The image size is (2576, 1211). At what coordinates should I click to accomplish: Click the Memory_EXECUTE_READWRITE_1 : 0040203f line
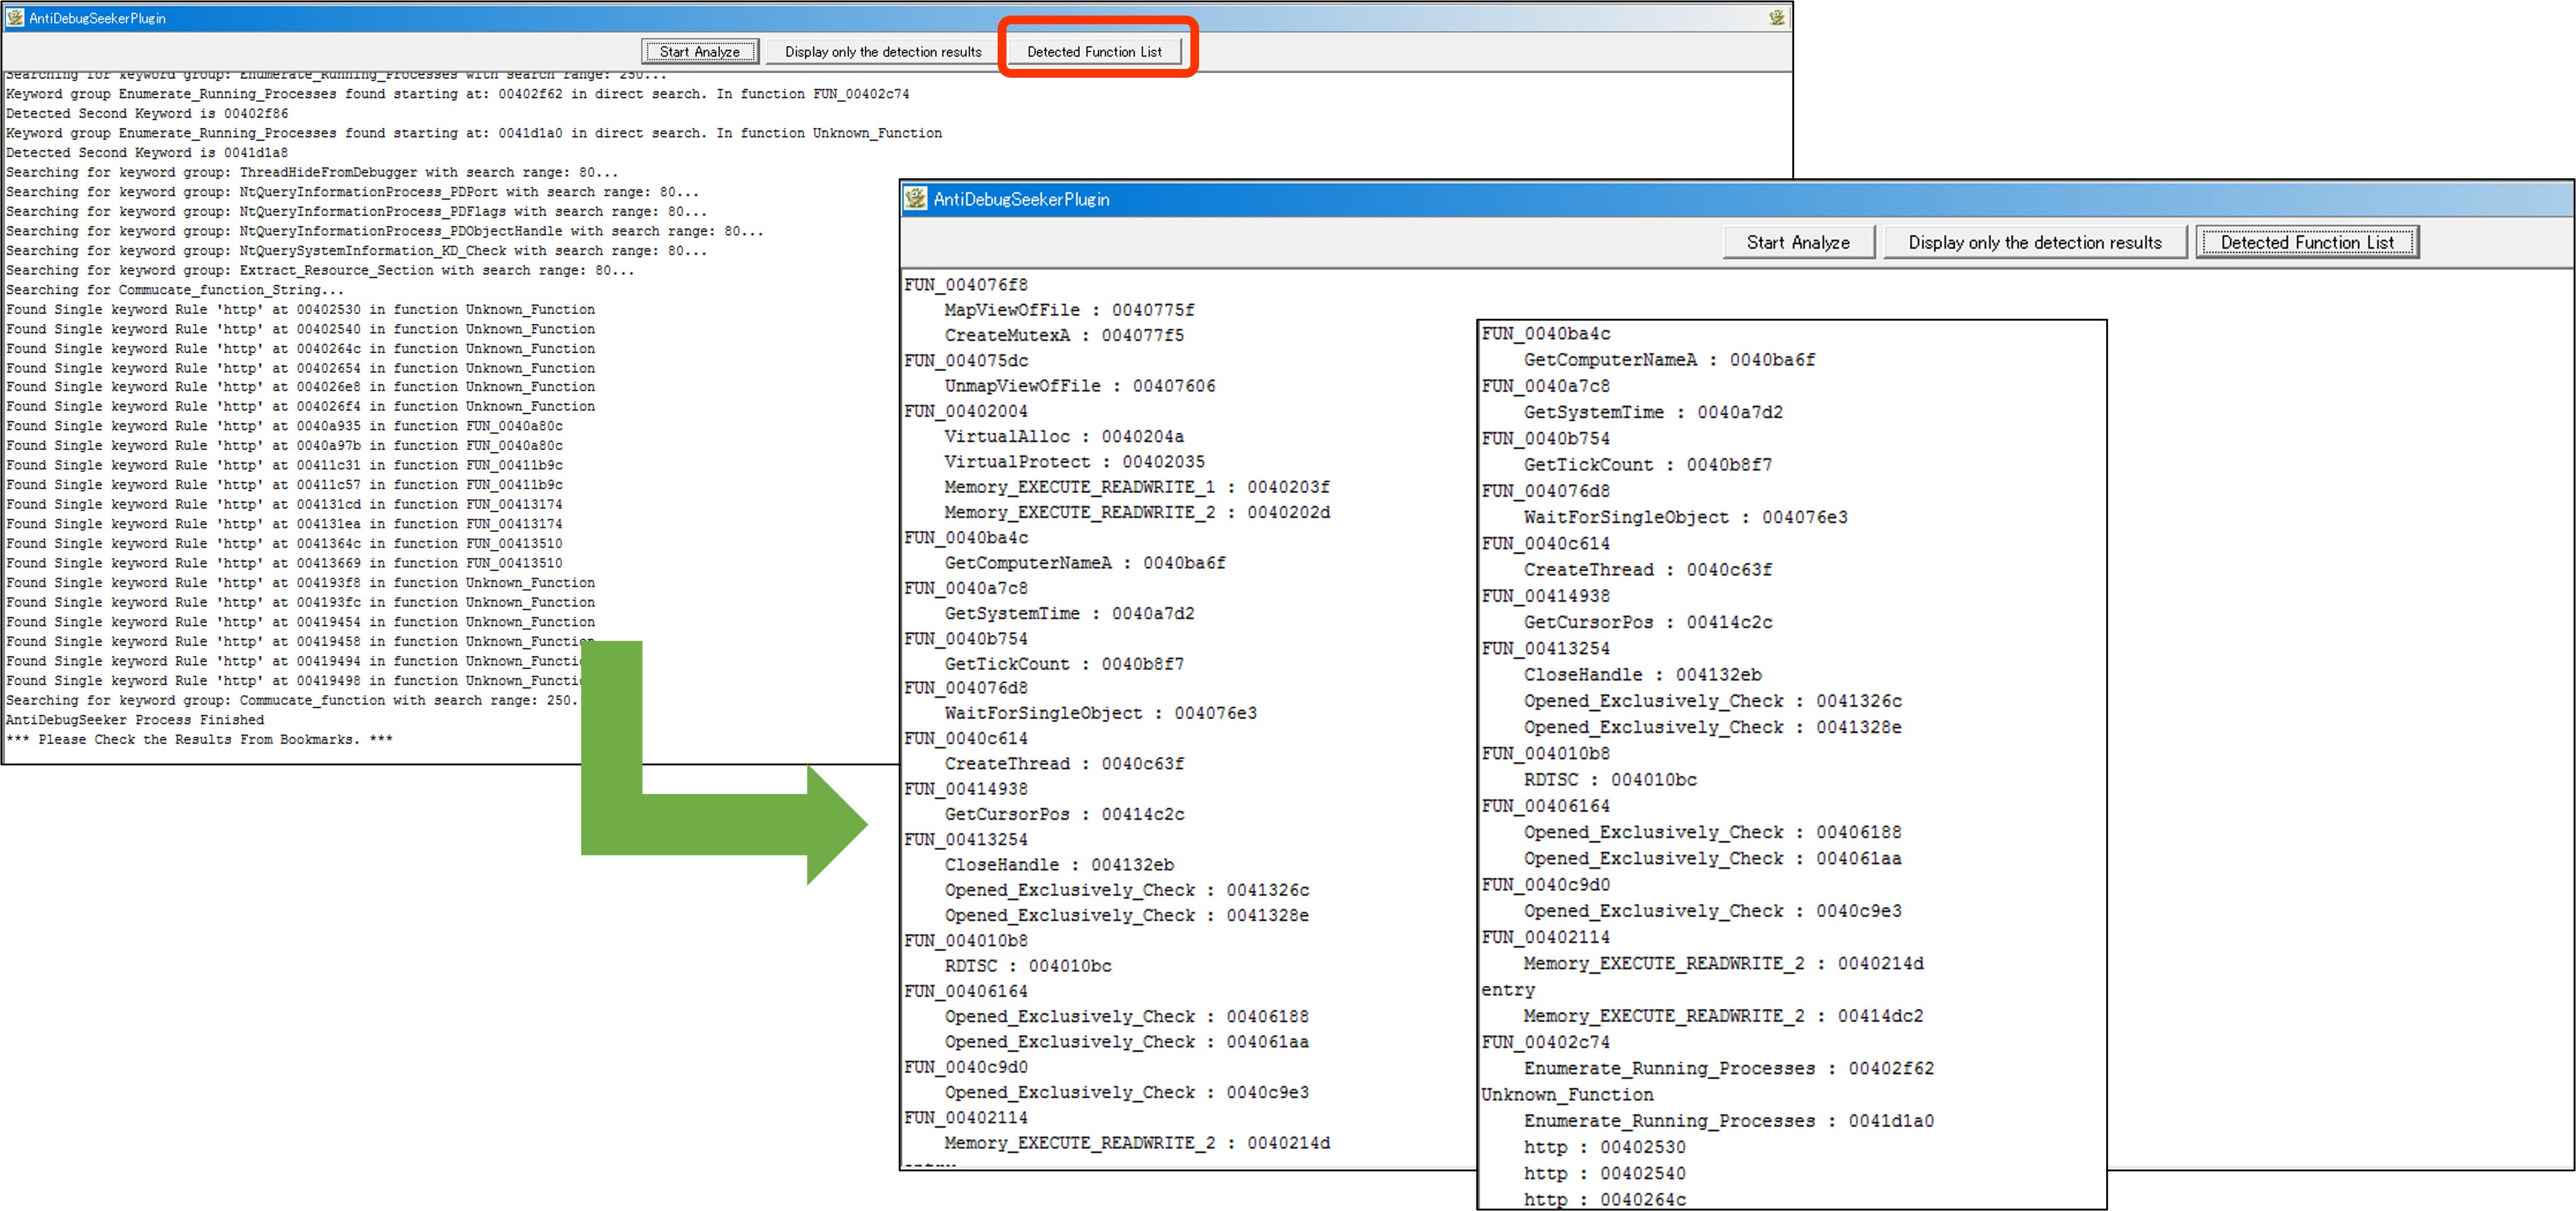point(1136,487)
